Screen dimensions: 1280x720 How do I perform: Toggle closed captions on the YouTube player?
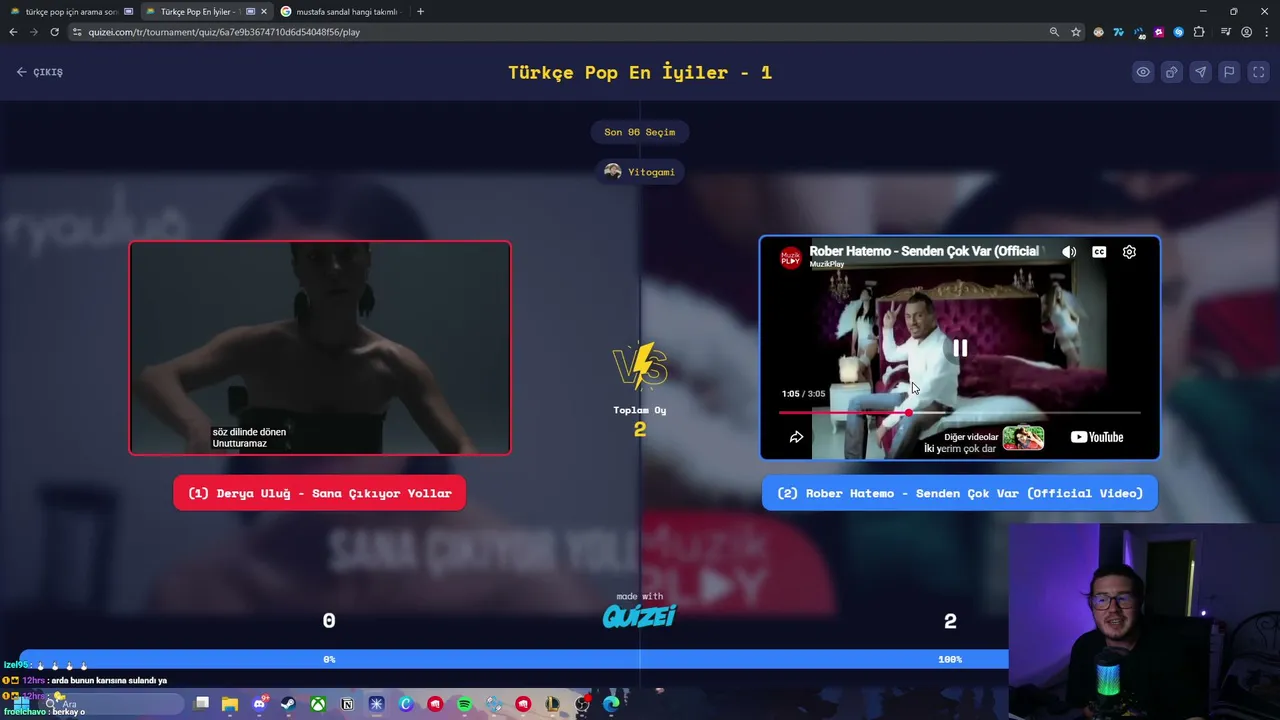coord(1099,252)
